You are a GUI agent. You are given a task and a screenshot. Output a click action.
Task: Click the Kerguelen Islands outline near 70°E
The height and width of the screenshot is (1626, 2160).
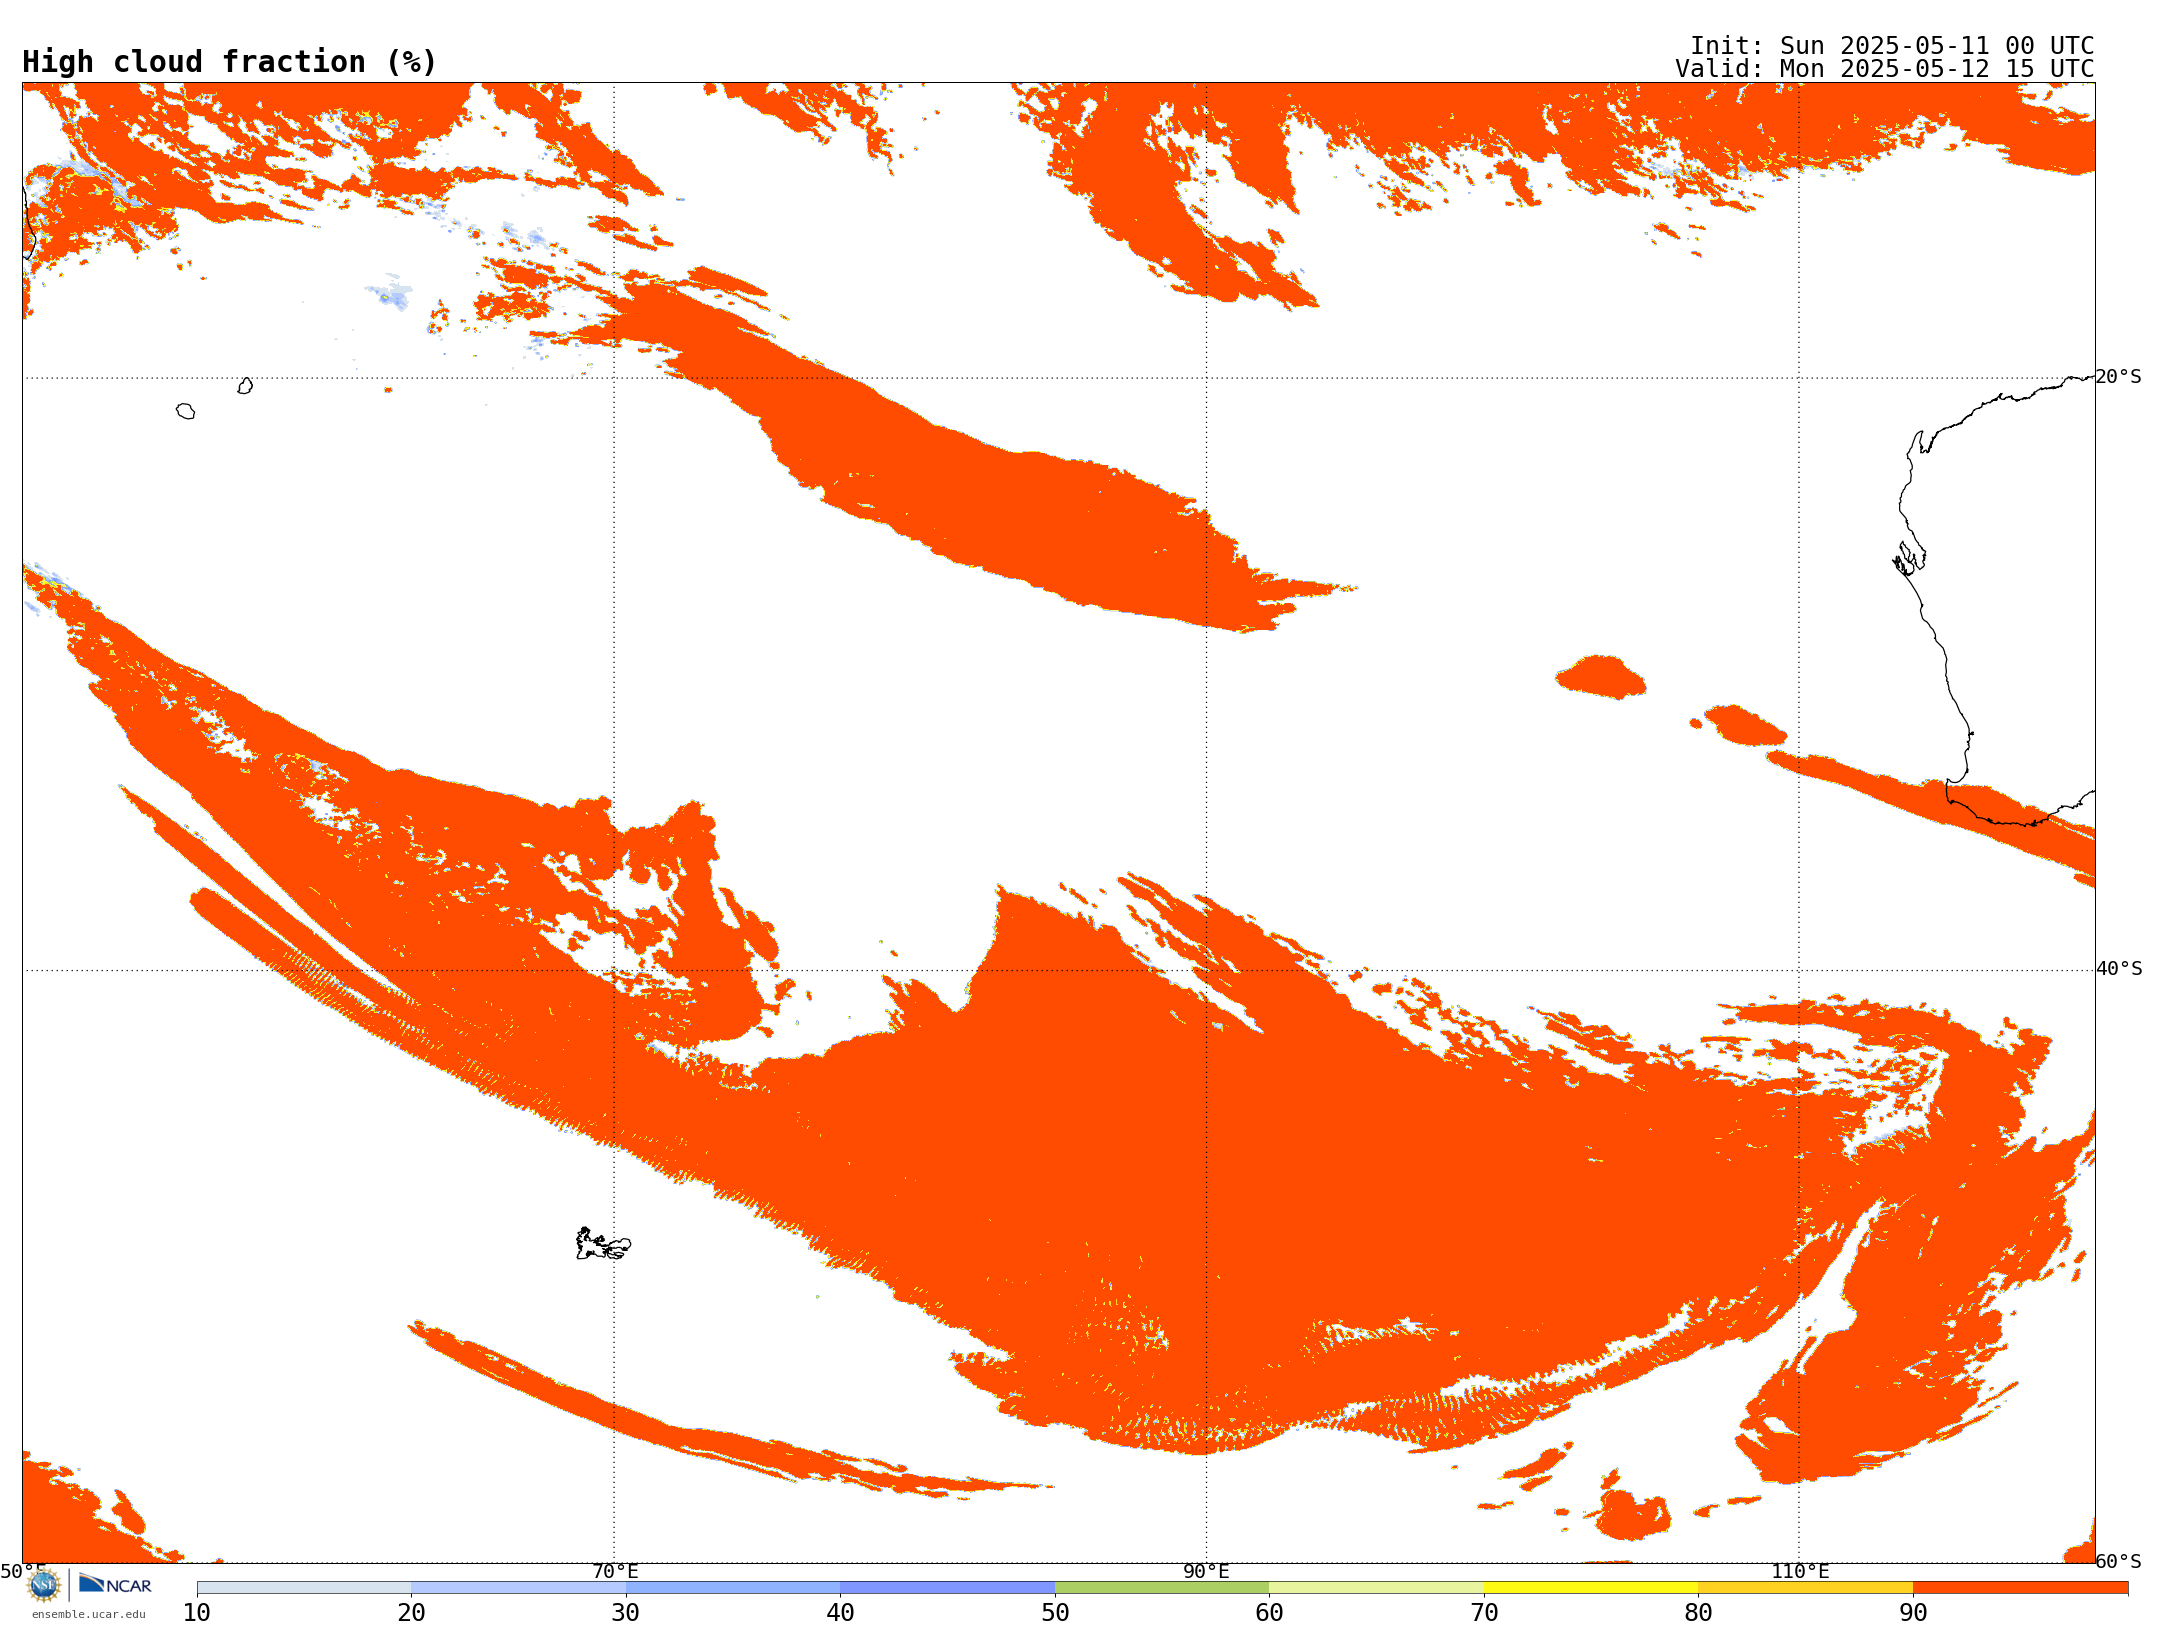click(x=602, y=1244)
